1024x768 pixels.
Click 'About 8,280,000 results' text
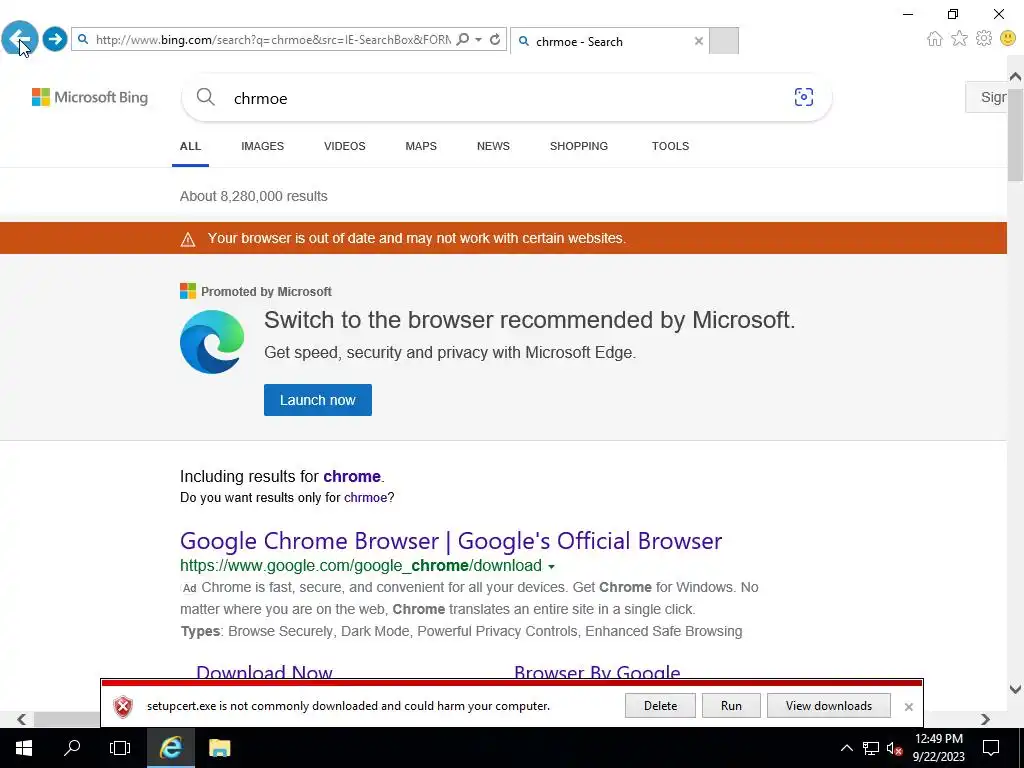[x=254, y=196]
